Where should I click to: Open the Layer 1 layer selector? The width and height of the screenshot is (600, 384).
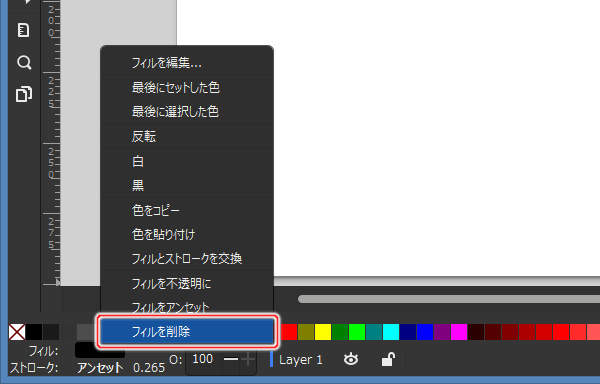tap(300, 360)
